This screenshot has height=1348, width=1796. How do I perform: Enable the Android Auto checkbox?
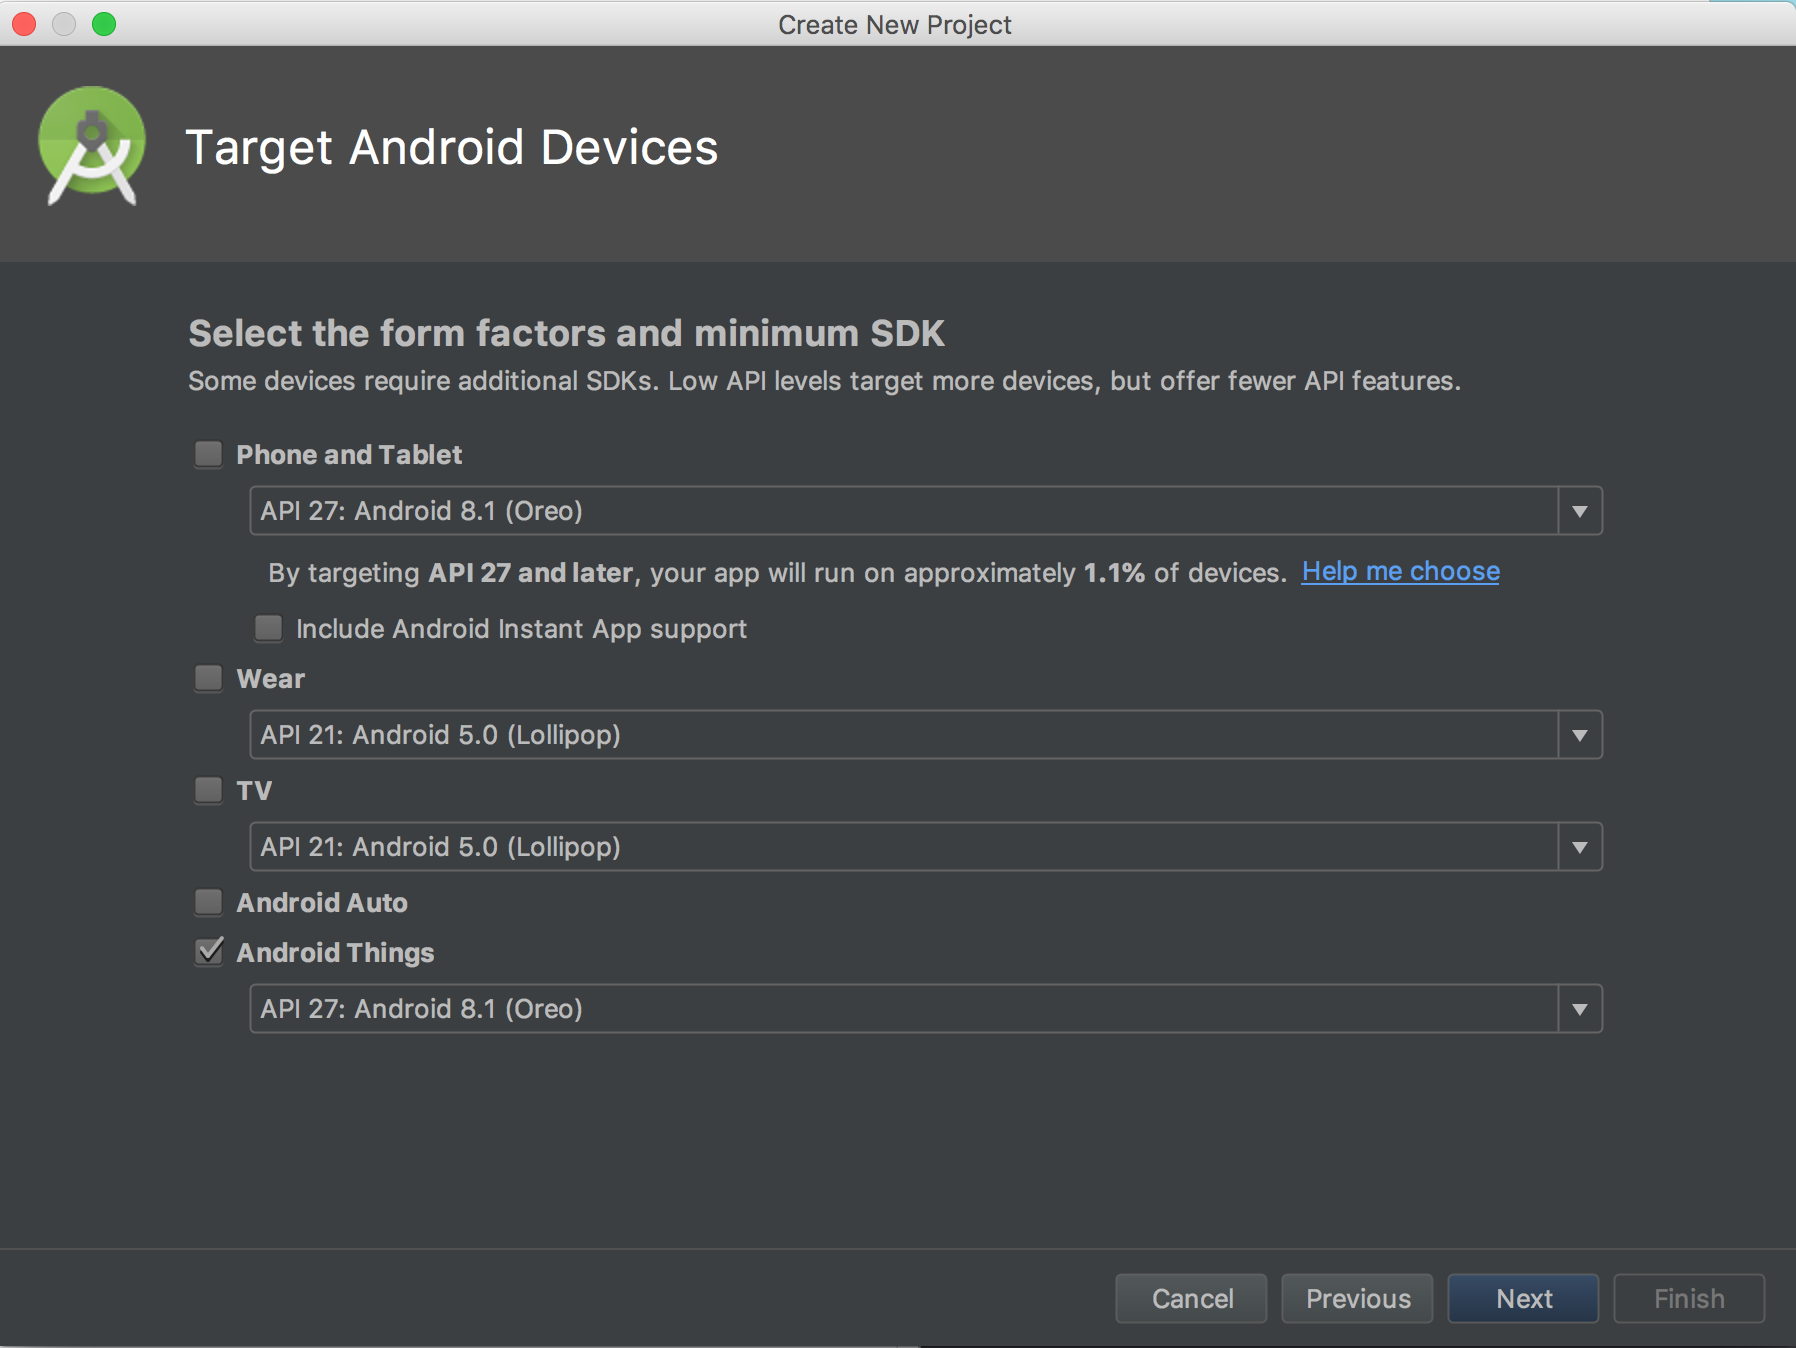[x=208, y=903]
